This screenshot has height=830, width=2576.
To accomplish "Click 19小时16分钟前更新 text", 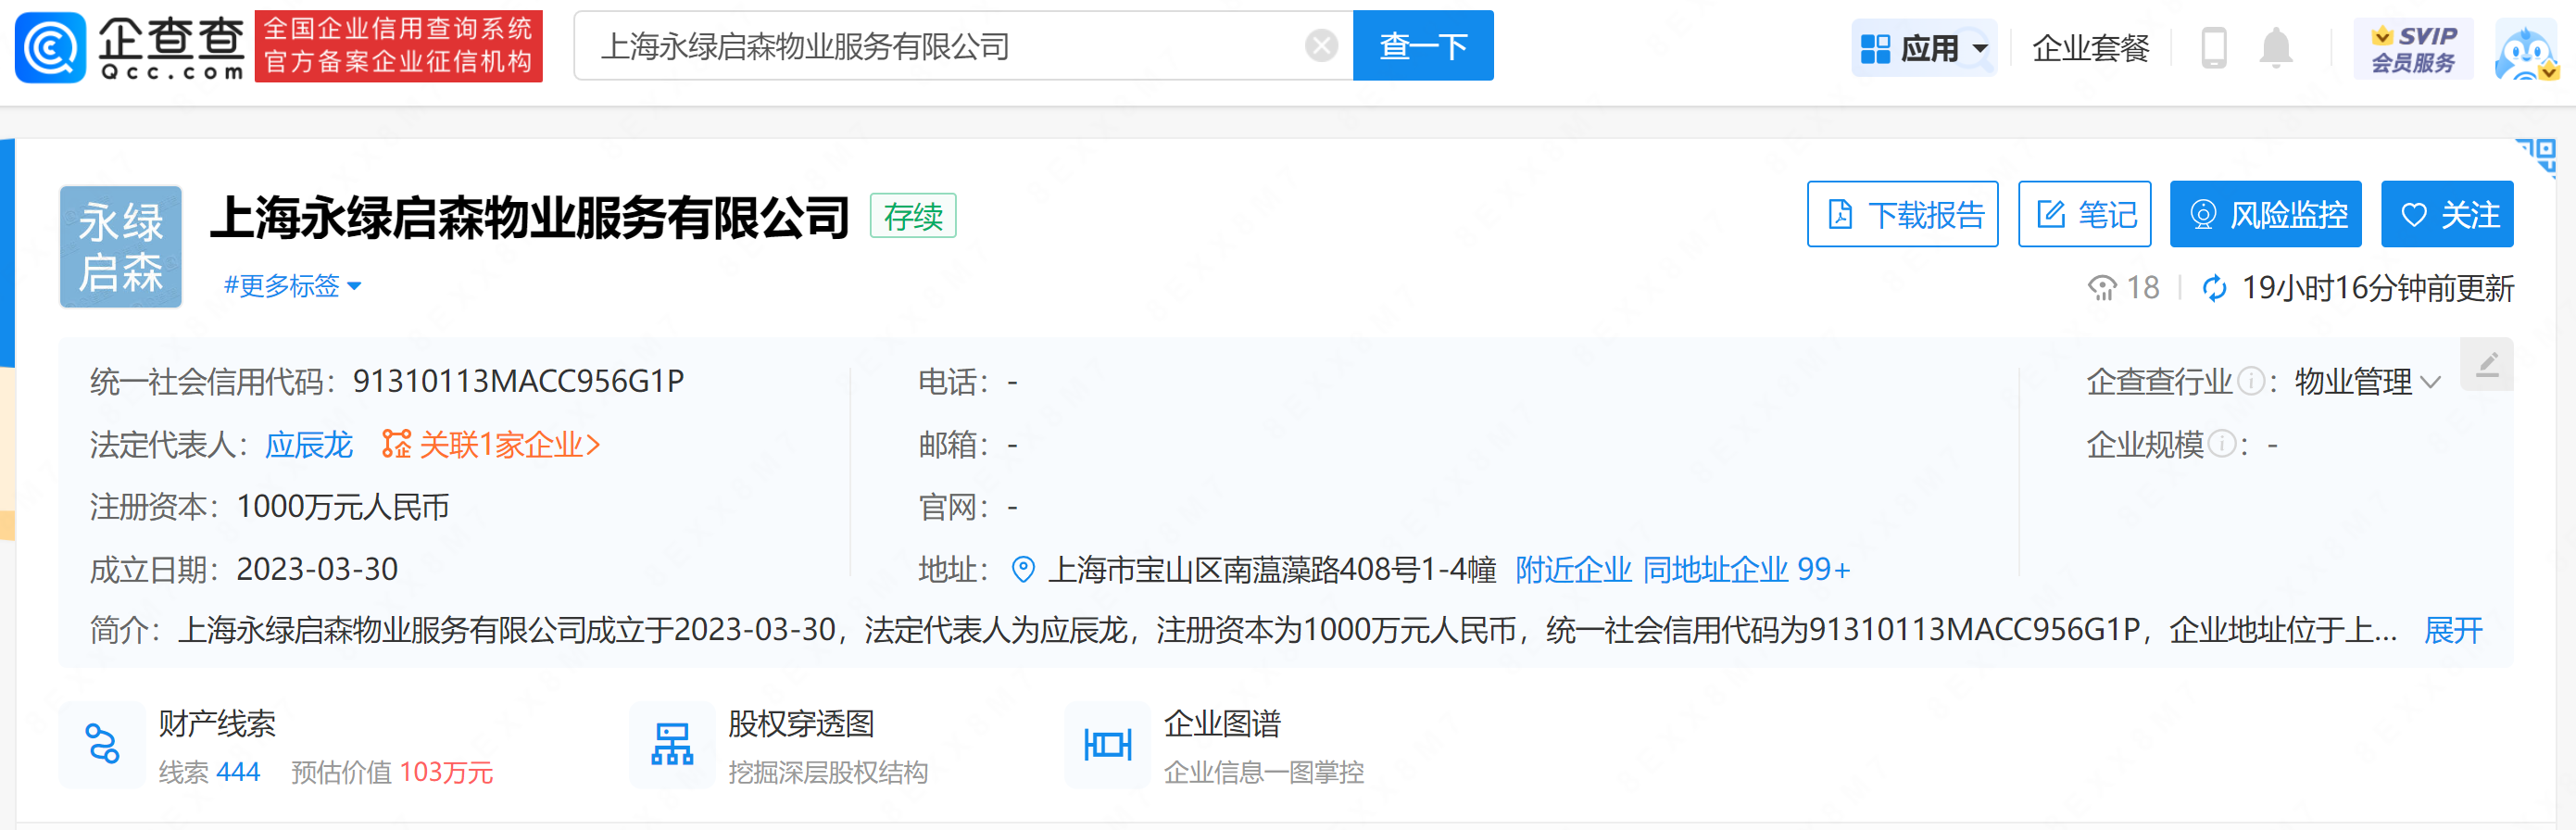I will [2377, 288].
